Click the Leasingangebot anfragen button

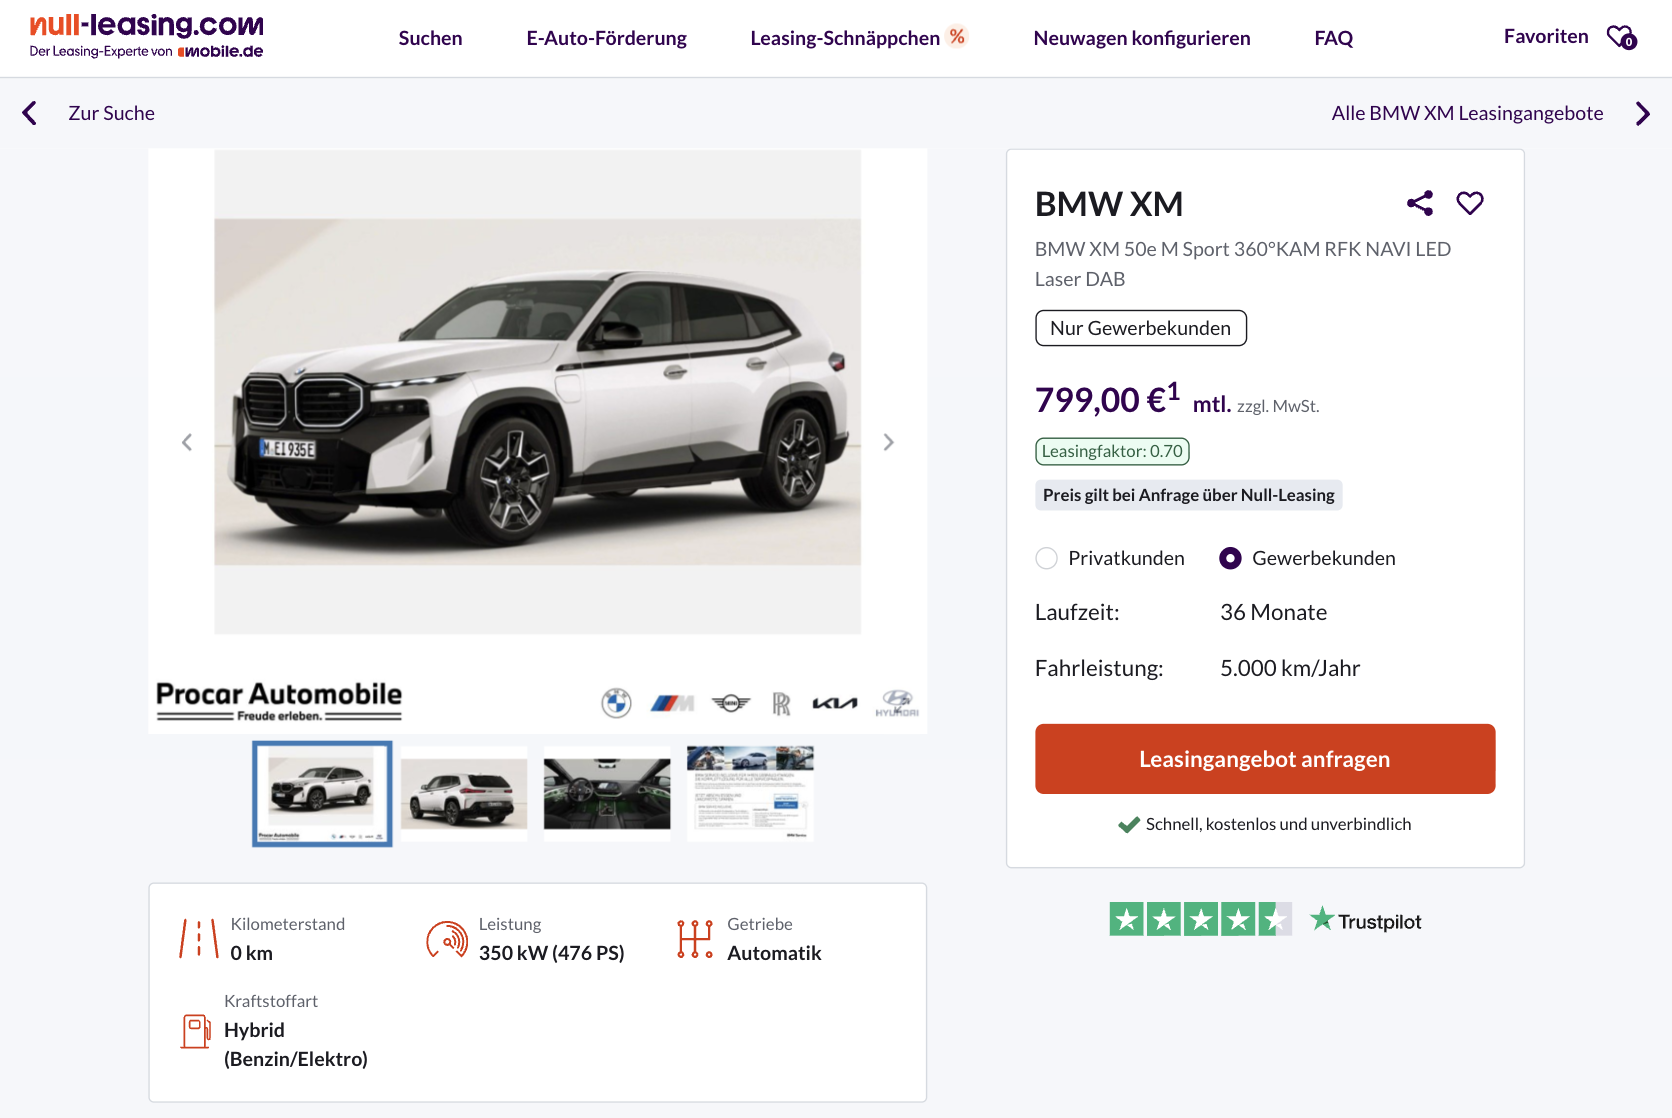pos(1264,759)
